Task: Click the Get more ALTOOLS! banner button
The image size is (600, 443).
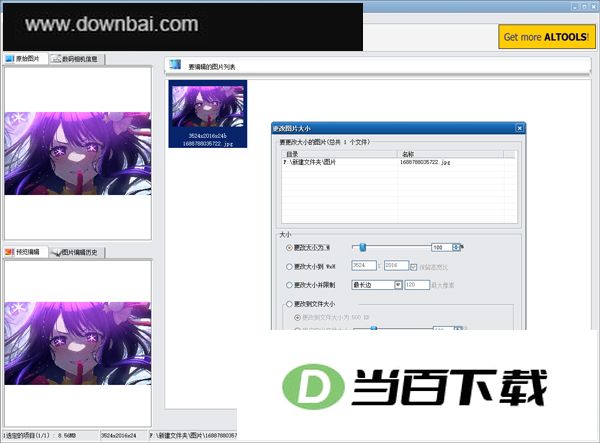Action: click(547, 37)
